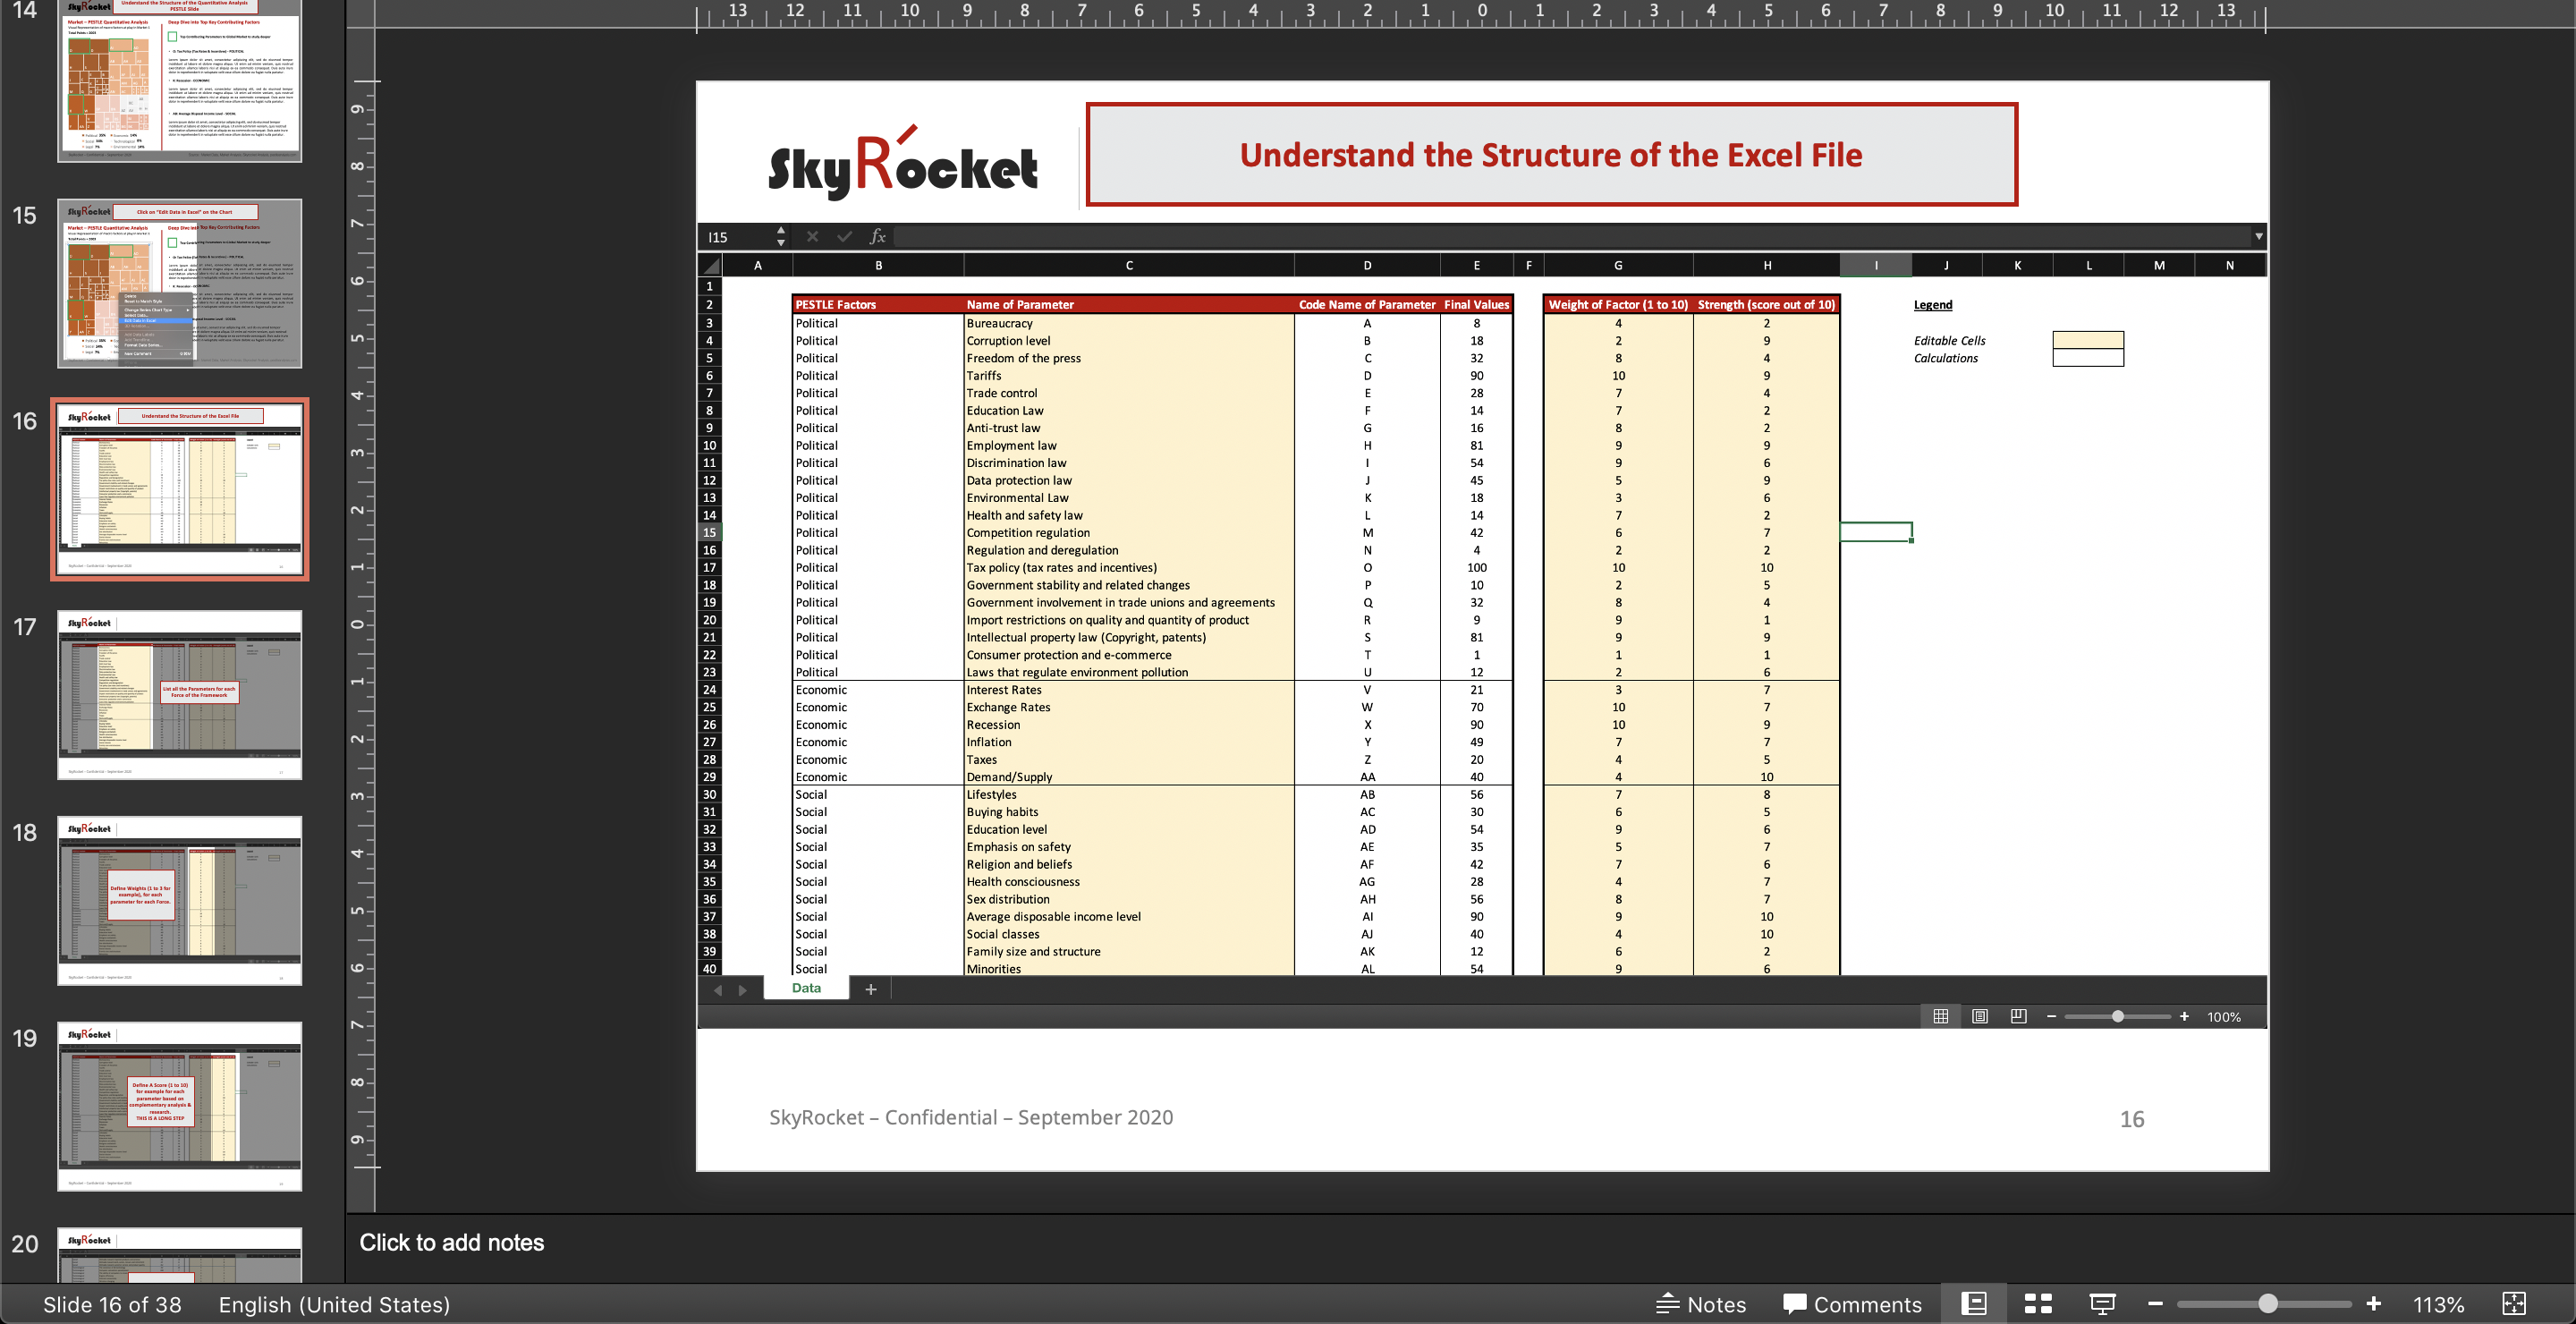2576x1324 pixels.
Task: Click the Excel confirm entry checkmark icon
Action: click(x=845, y=237)
